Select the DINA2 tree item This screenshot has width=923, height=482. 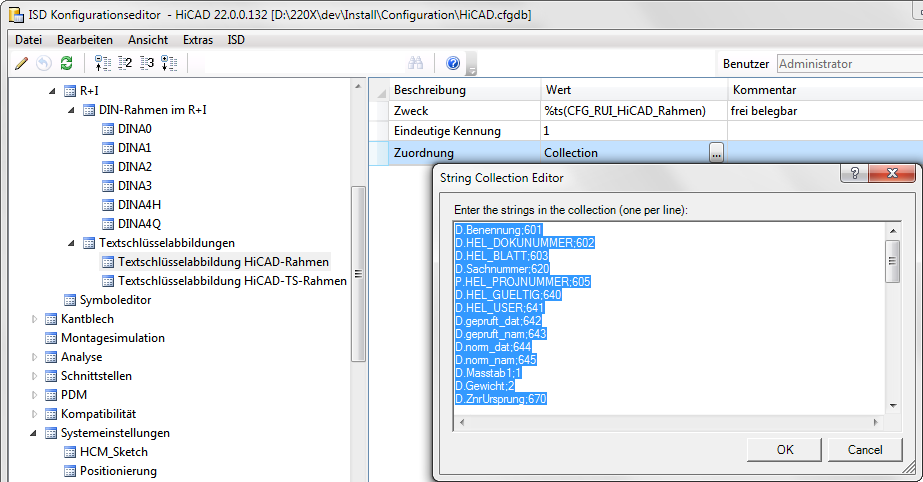click(134, 167)
